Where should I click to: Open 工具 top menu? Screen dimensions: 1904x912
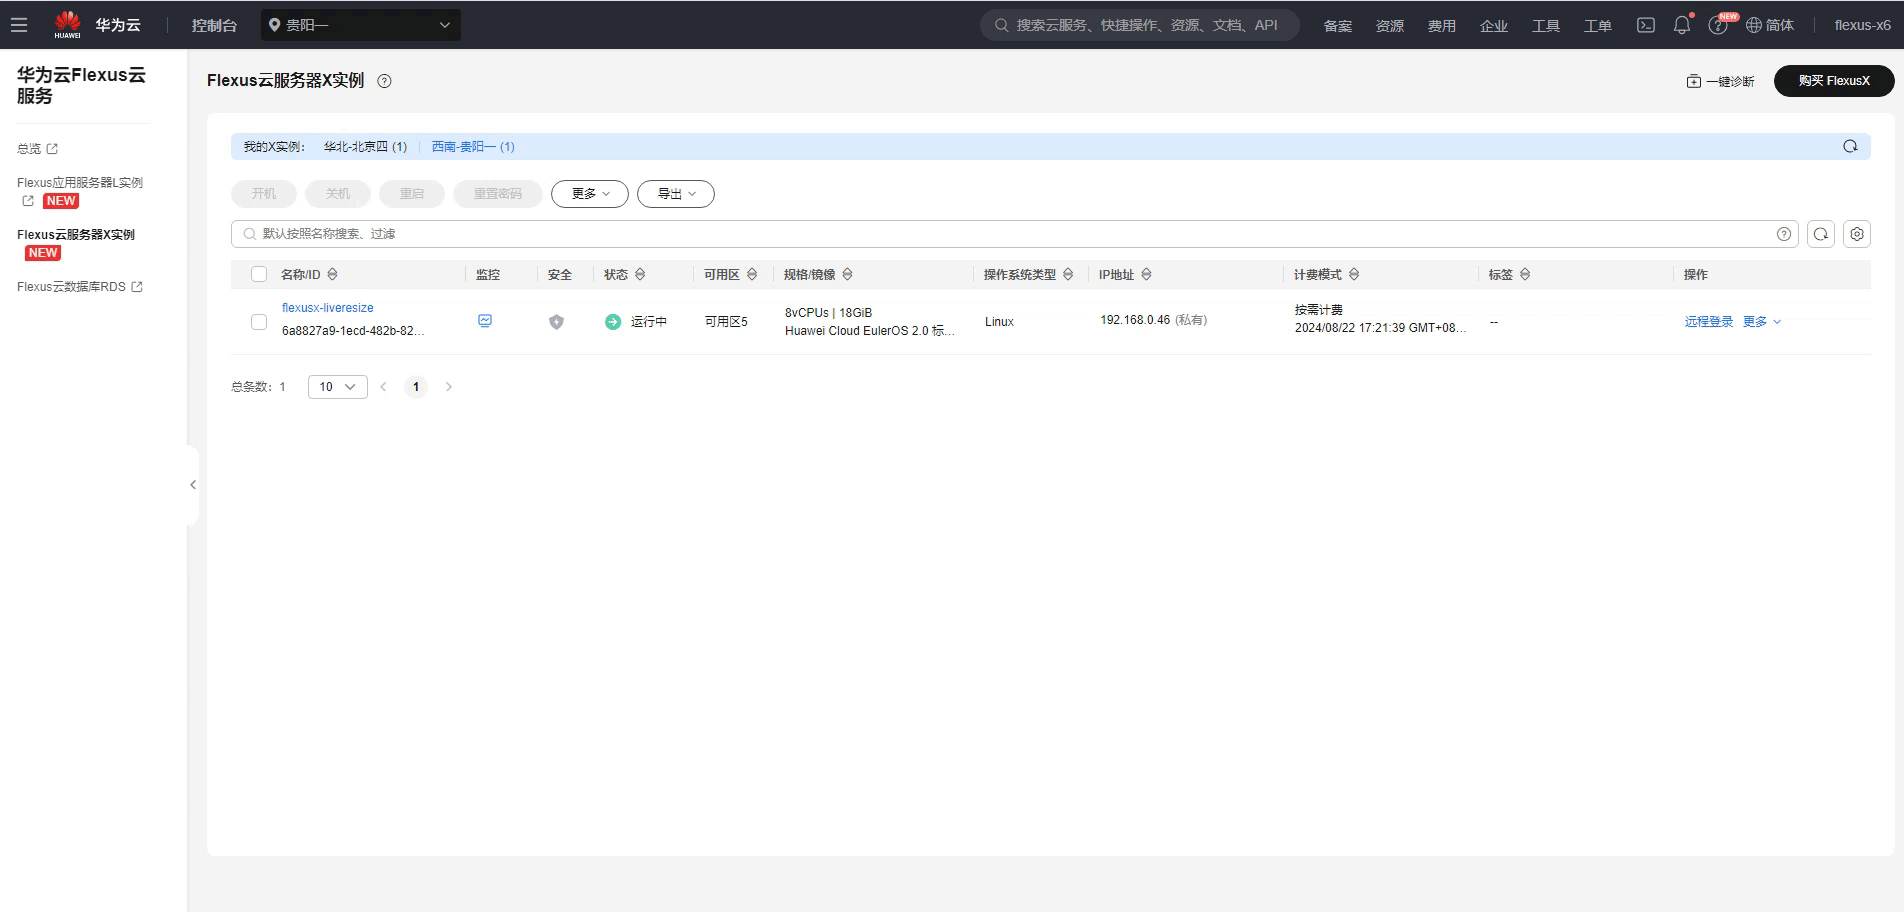[1546, 26]
